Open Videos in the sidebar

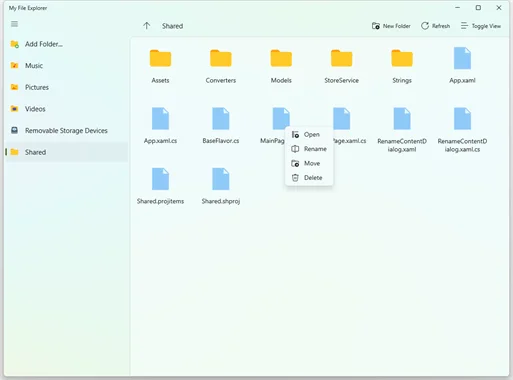(28, 109)
